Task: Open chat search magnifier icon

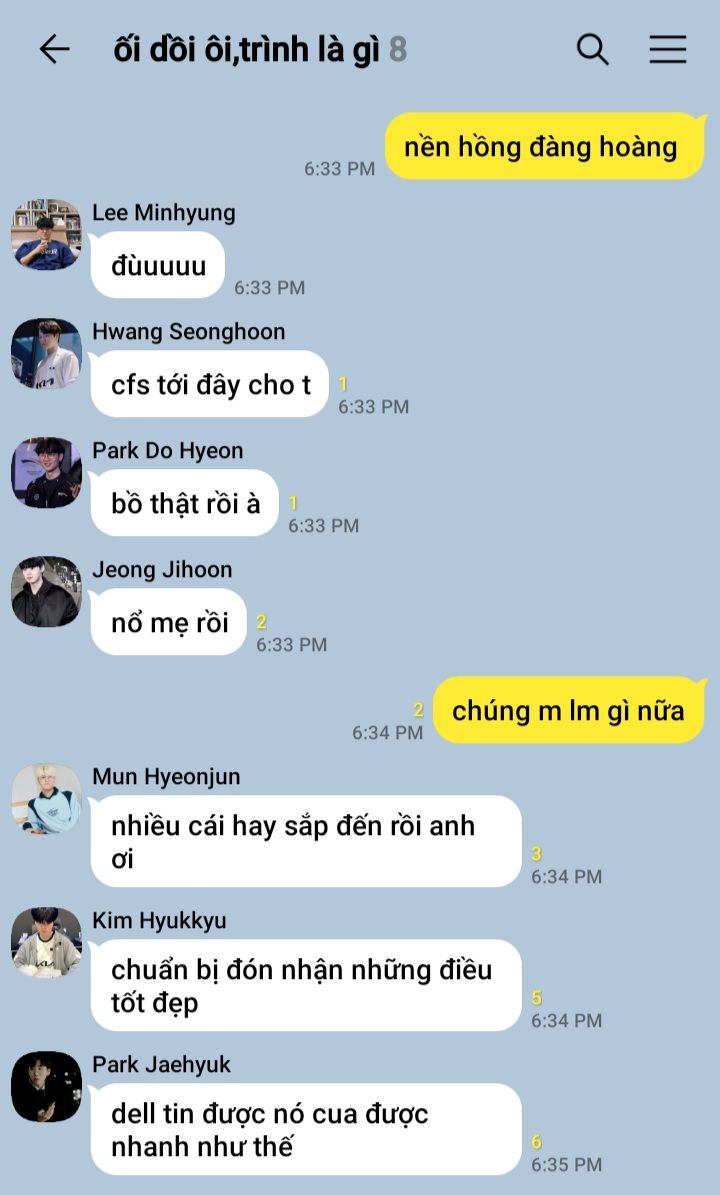Action: [x=592, y=50]
